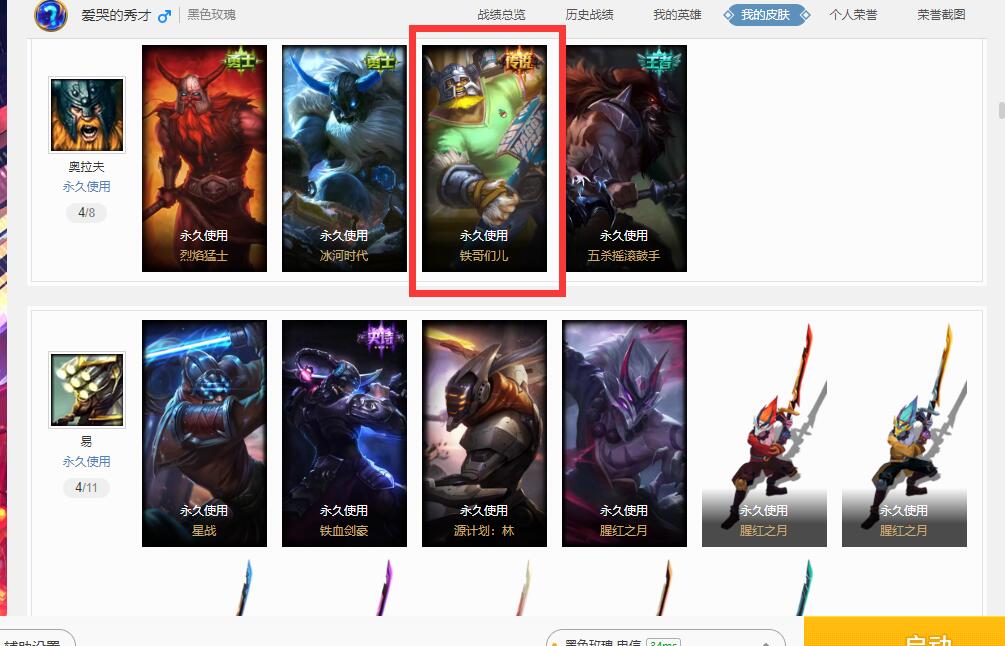
Task: Switch to the 战绩总览 tab
Action: coord(501,15)
